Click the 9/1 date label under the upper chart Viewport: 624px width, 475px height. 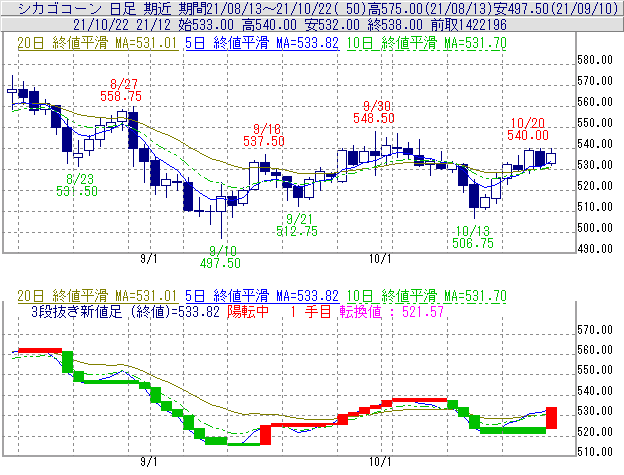148,259
